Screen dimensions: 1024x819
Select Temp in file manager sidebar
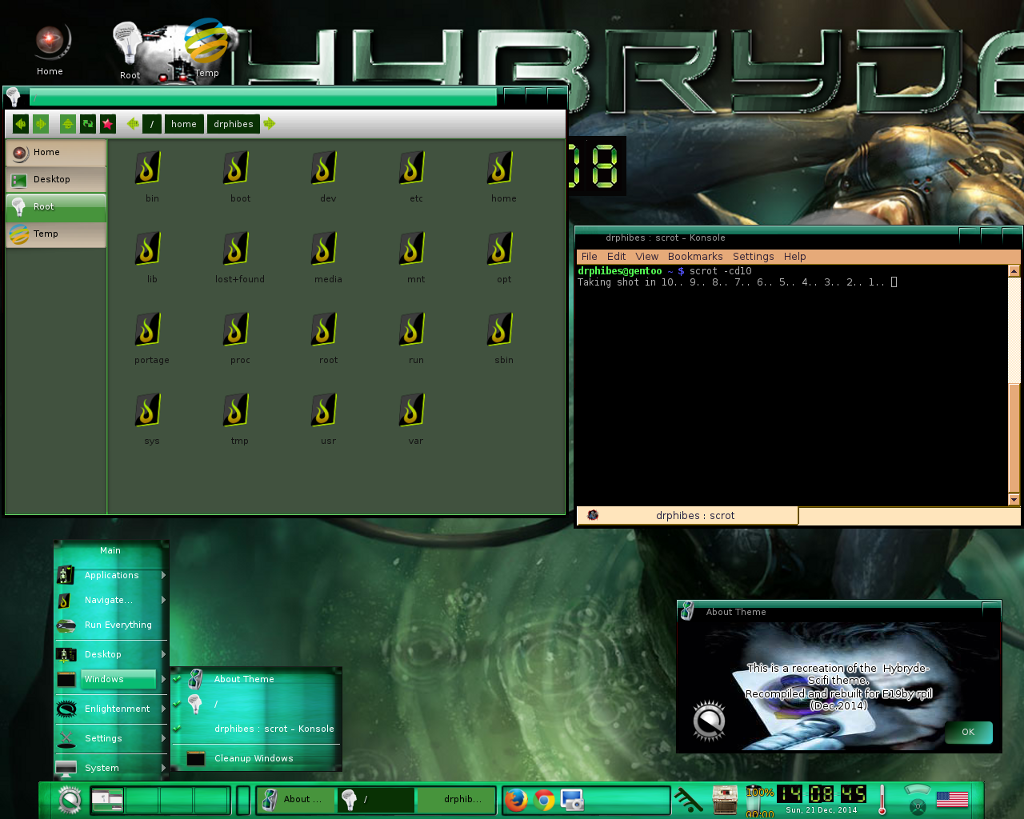click(x=56, y=234)
